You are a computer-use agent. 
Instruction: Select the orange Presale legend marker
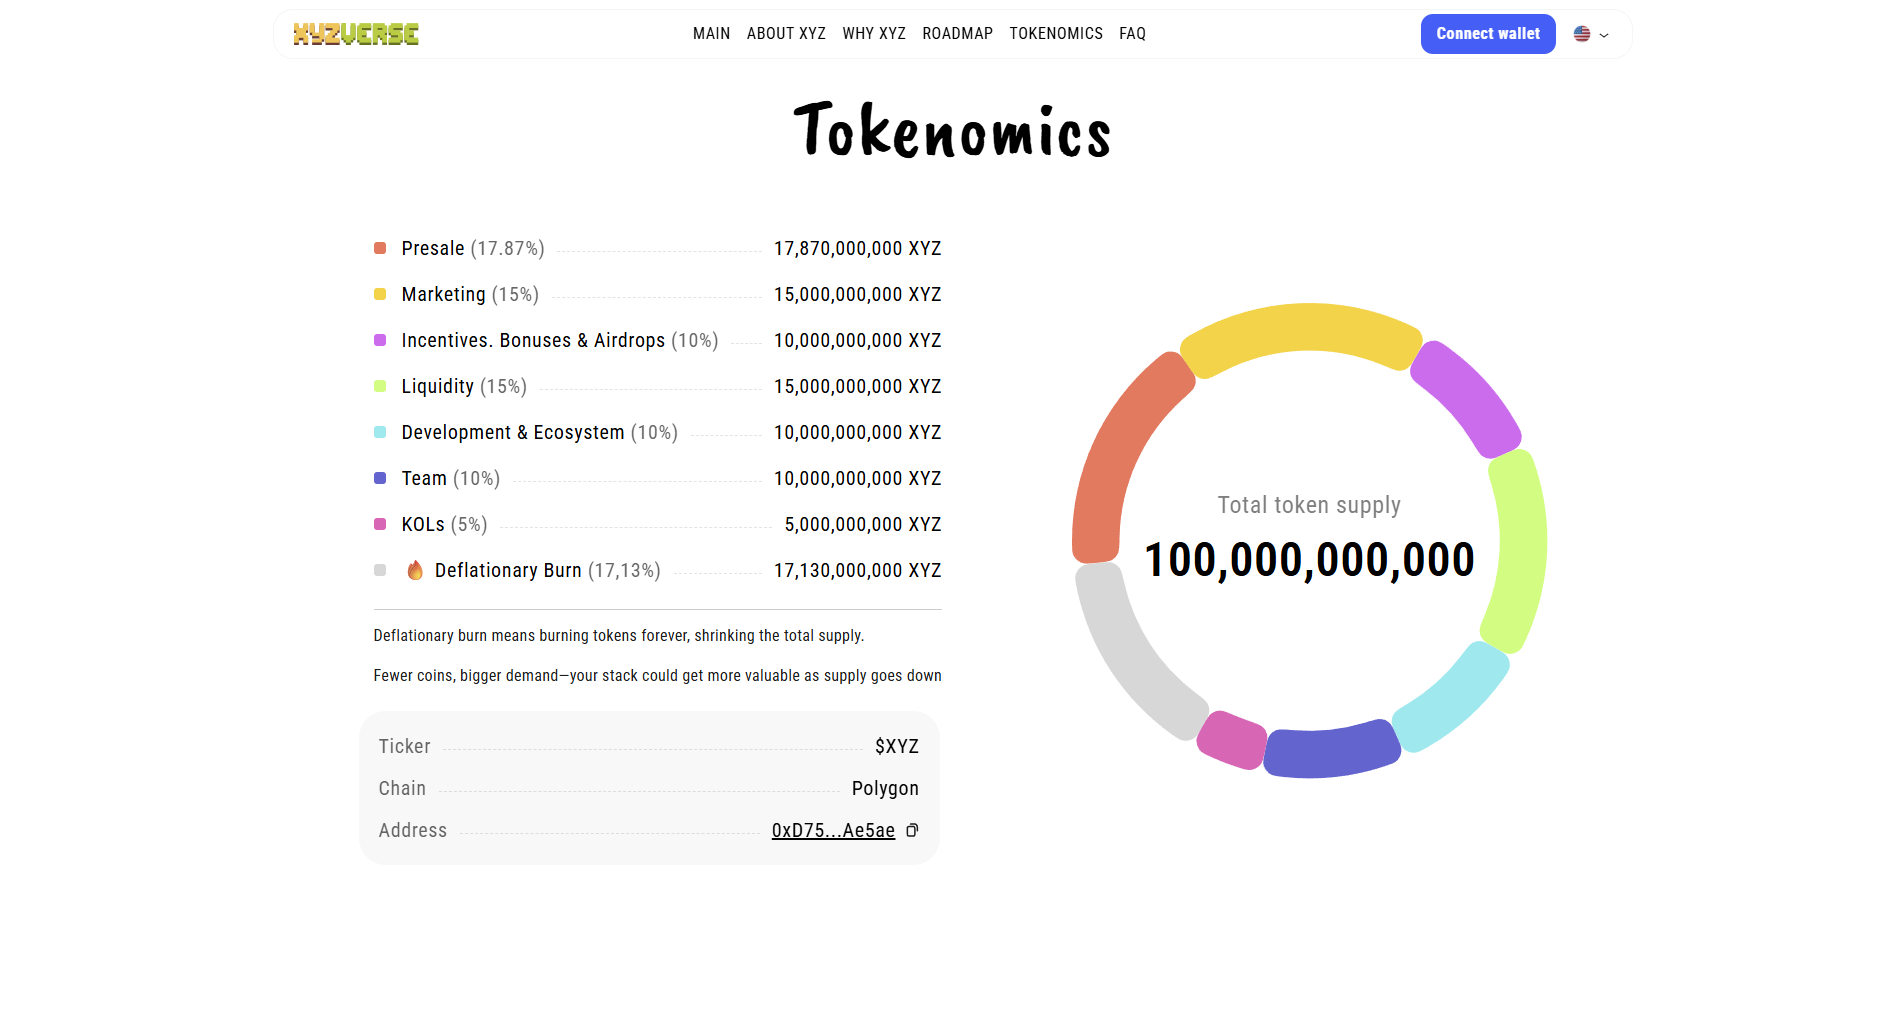pos(380,247)
